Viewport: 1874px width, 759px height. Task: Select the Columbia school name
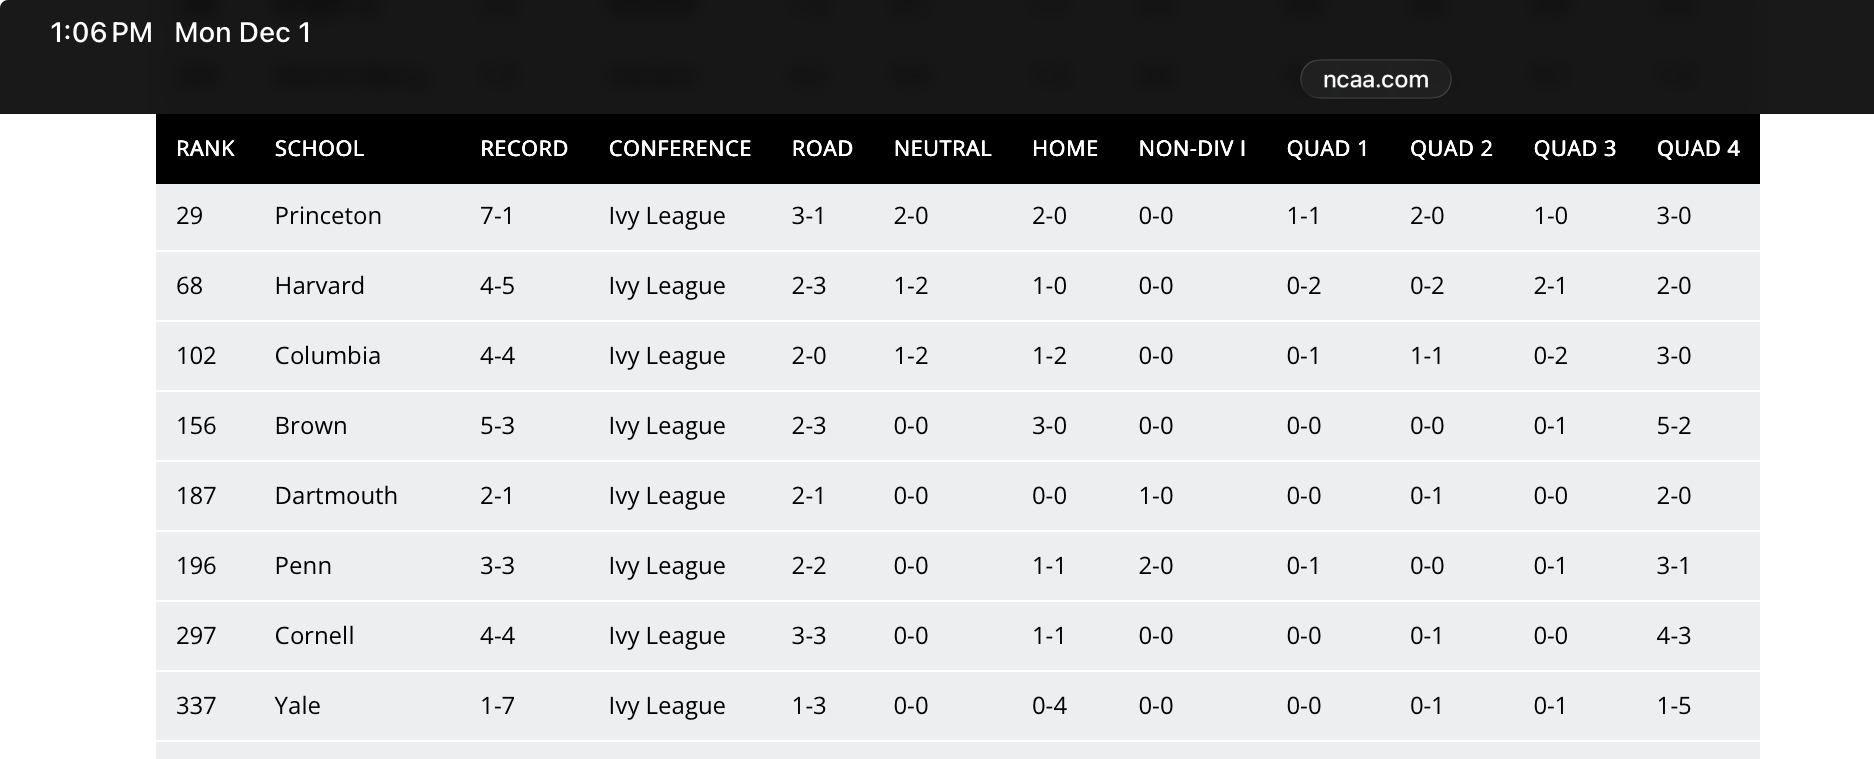327,356
